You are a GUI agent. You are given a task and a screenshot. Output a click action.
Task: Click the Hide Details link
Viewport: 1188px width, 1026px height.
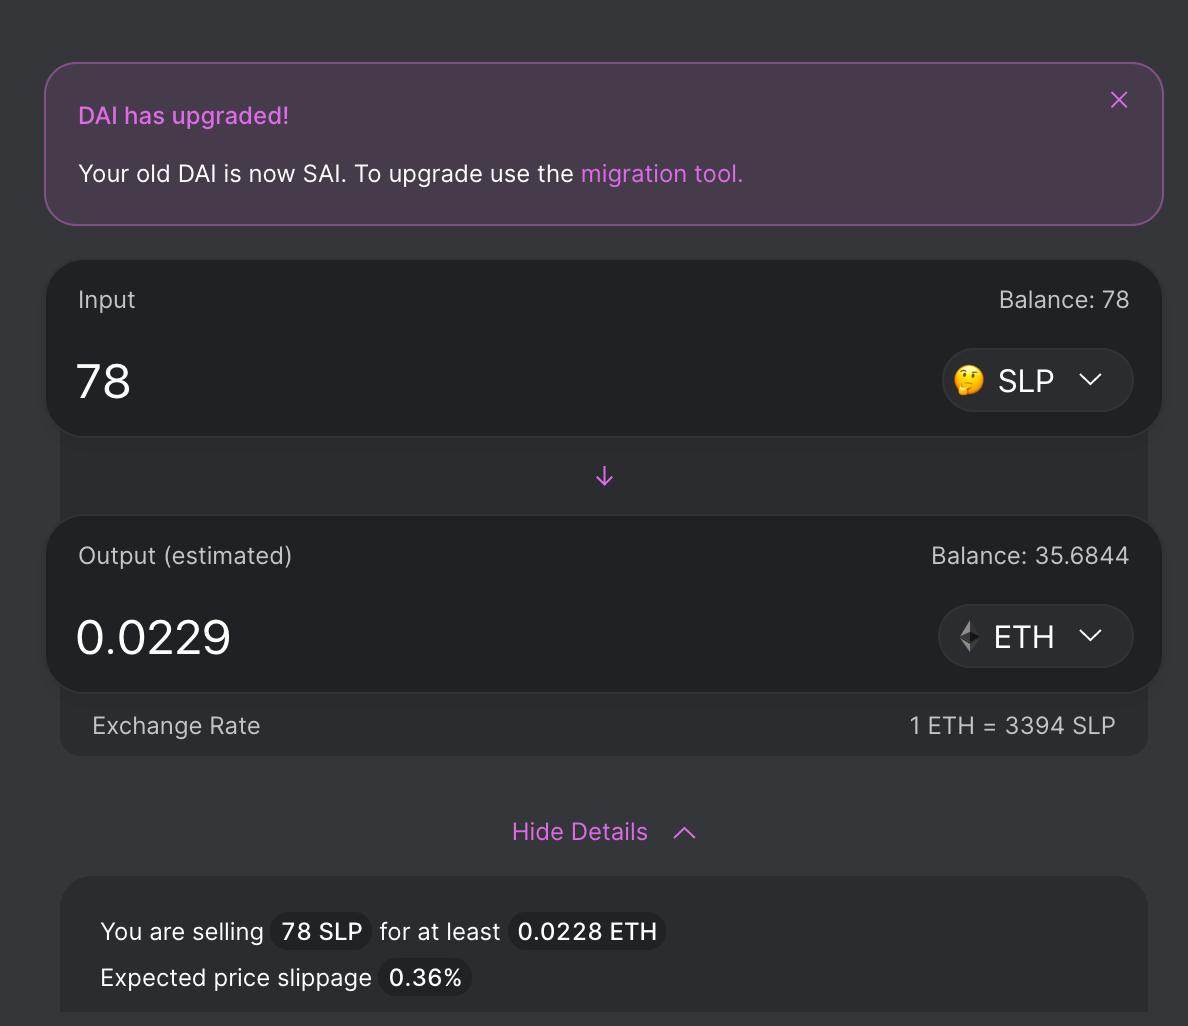(580, 832)
